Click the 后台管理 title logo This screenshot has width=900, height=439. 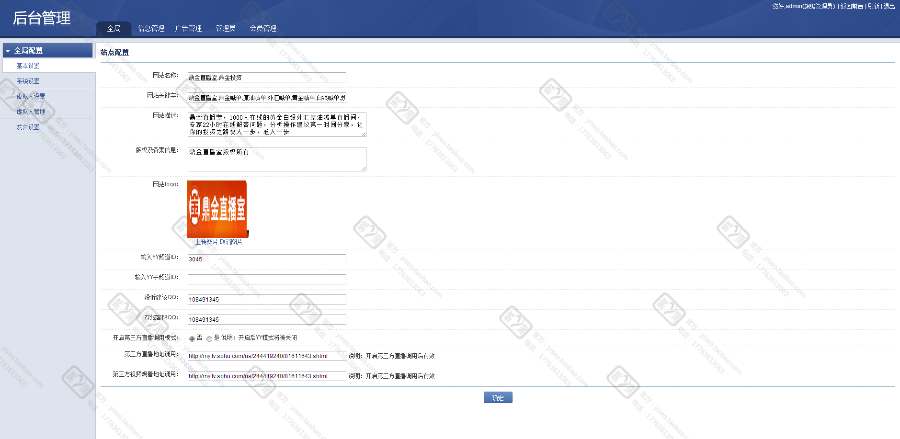[42, 18]
